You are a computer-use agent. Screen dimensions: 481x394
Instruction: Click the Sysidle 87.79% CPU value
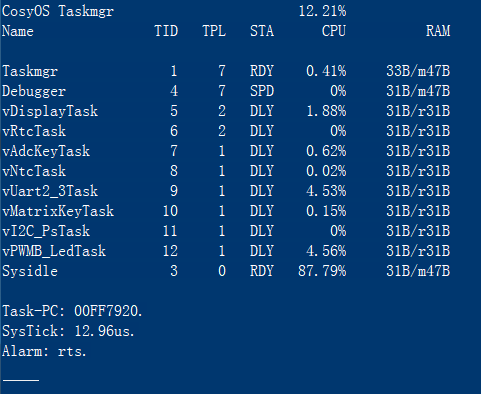(322, 271)
